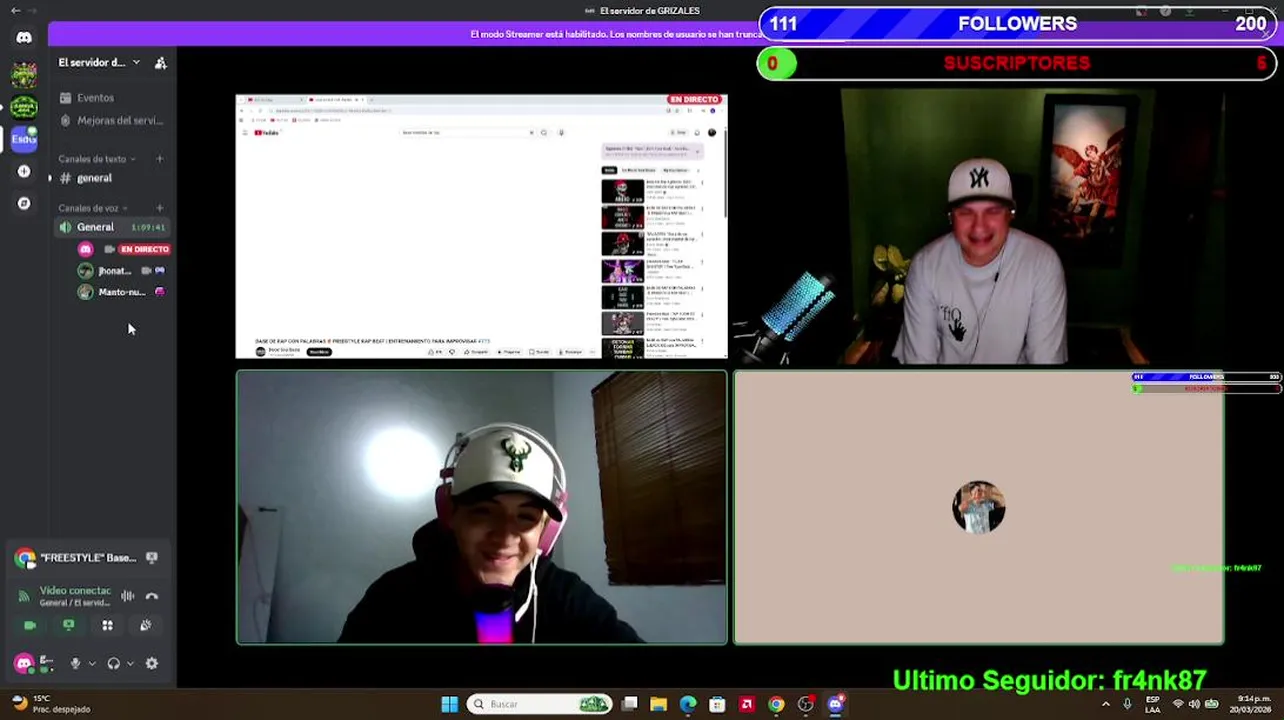This screenshot has height=720, width=1284.
Task: Focus the shared YouTube screen stream tile
Action: (x=481, y=226)
